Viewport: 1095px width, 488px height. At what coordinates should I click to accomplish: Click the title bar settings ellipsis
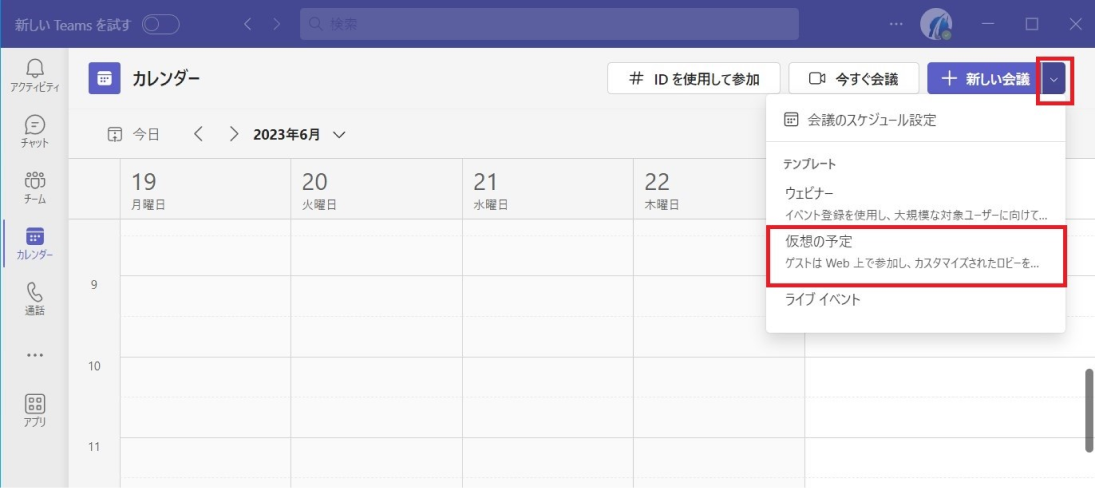coord(896,24)
